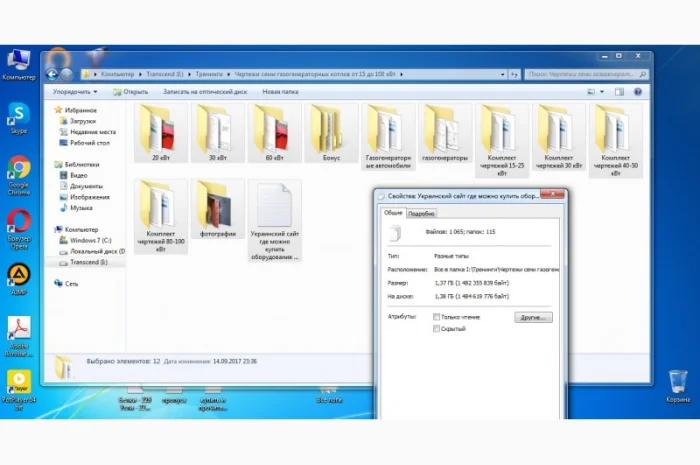Switch to the "Подробно" tab

(x=421, y=213)
